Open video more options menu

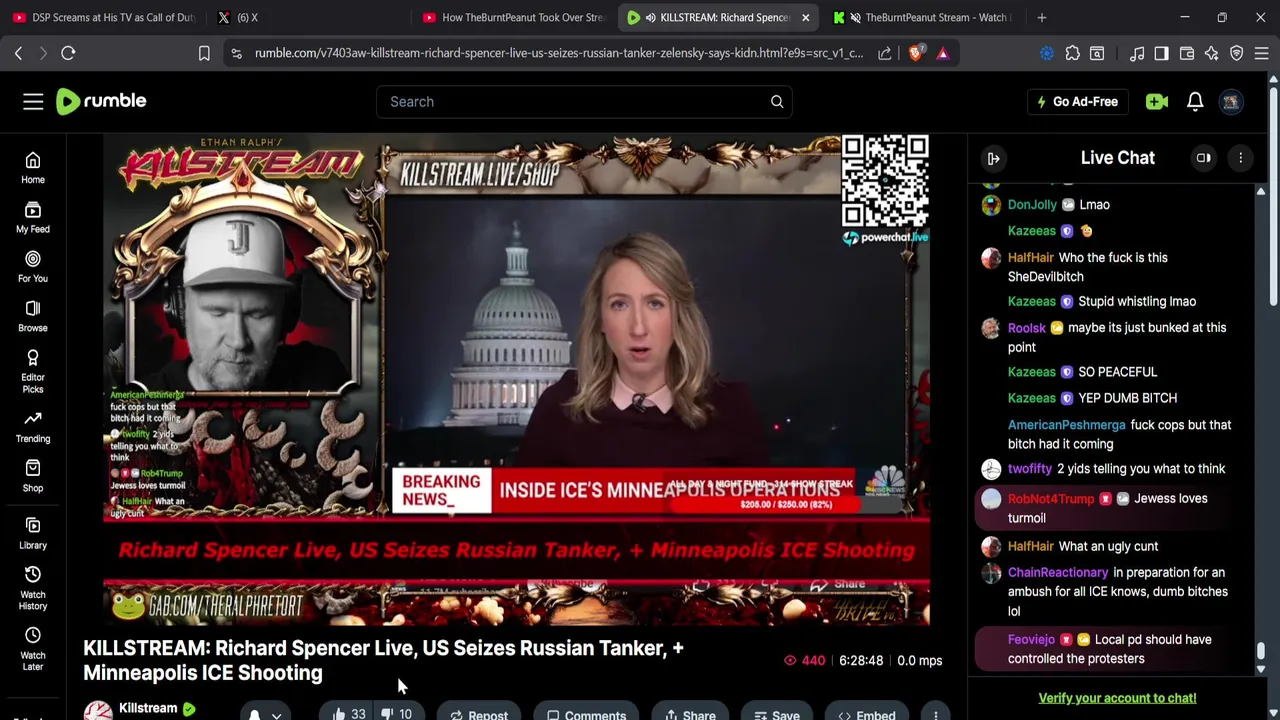[x=936, y=714]
